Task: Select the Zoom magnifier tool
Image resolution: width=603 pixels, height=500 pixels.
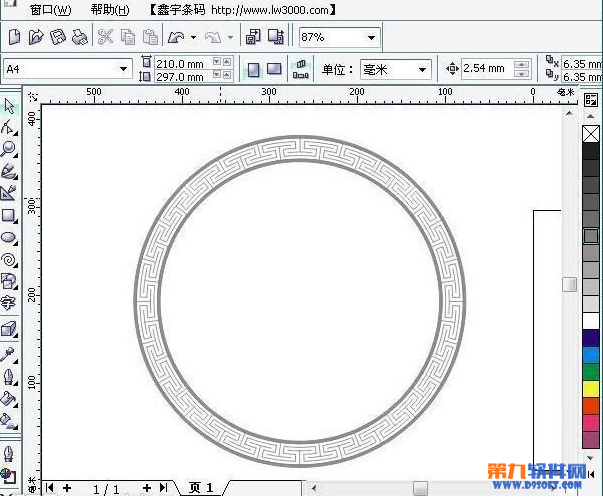Action: point(8,149)
